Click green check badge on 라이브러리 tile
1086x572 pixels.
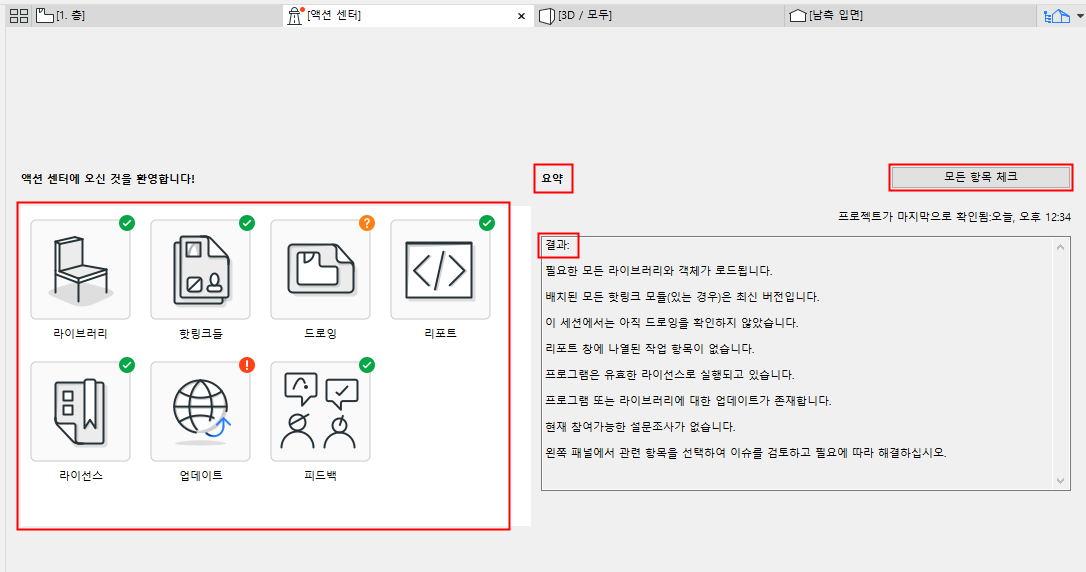(x=127, y=223)
